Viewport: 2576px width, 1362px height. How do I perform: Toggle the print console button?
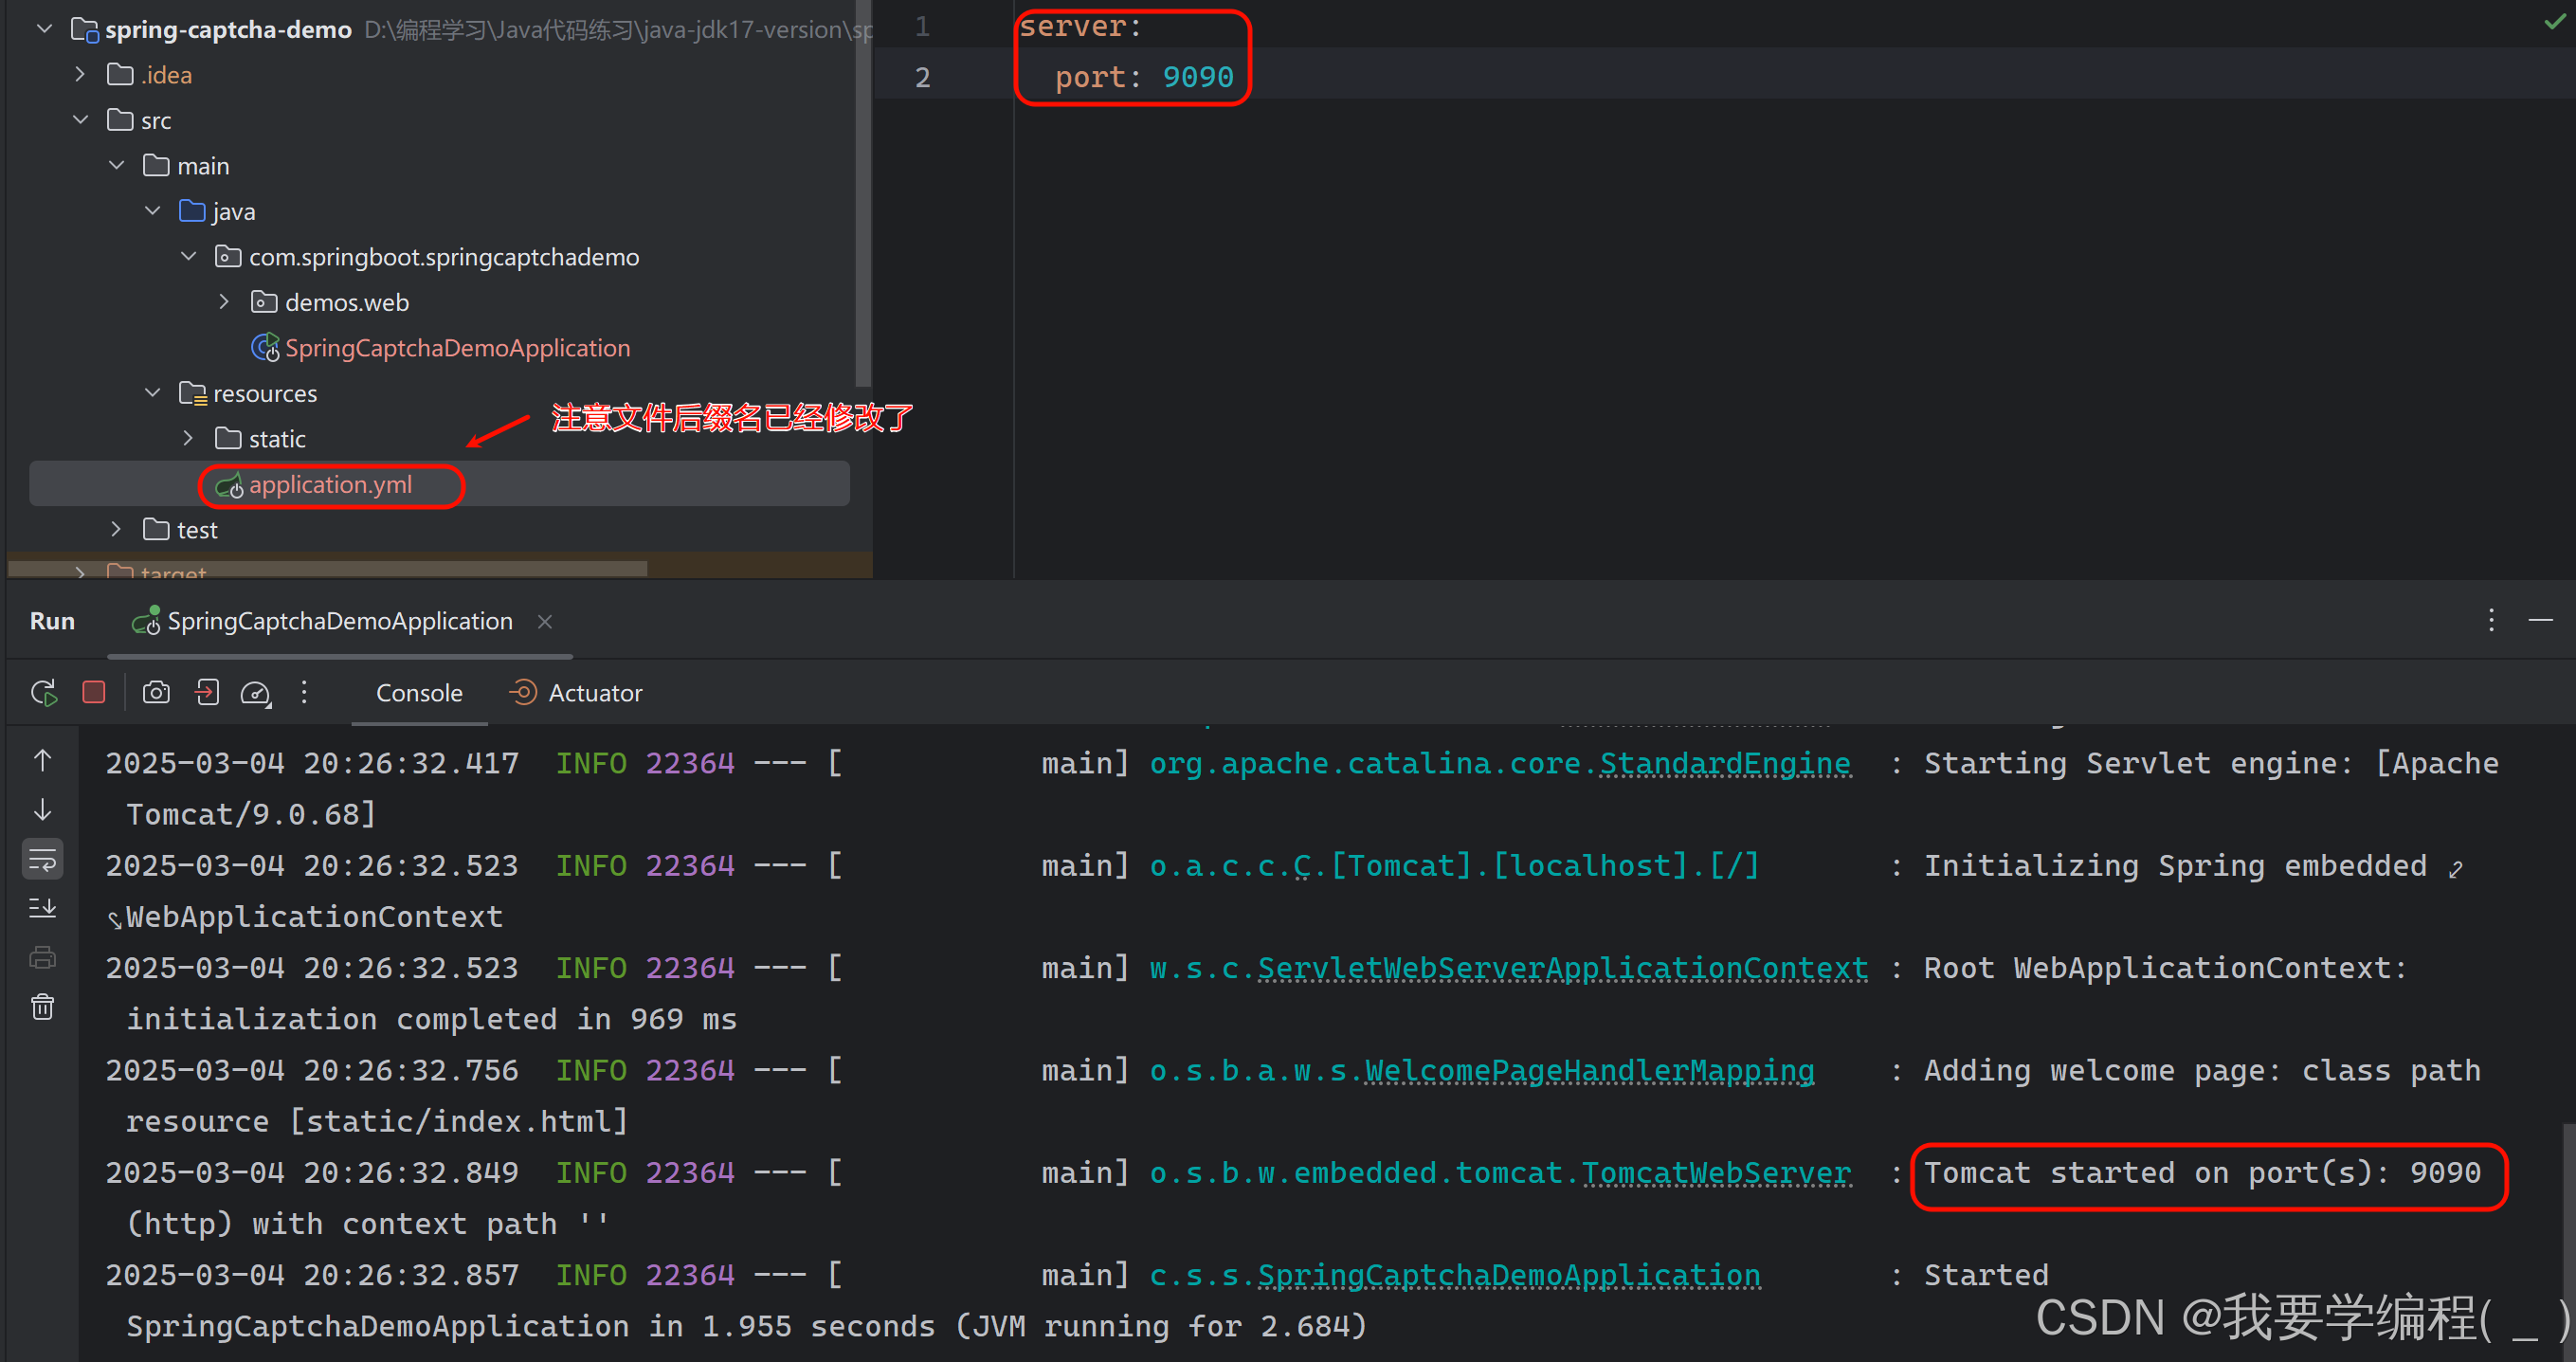(42, 957)
